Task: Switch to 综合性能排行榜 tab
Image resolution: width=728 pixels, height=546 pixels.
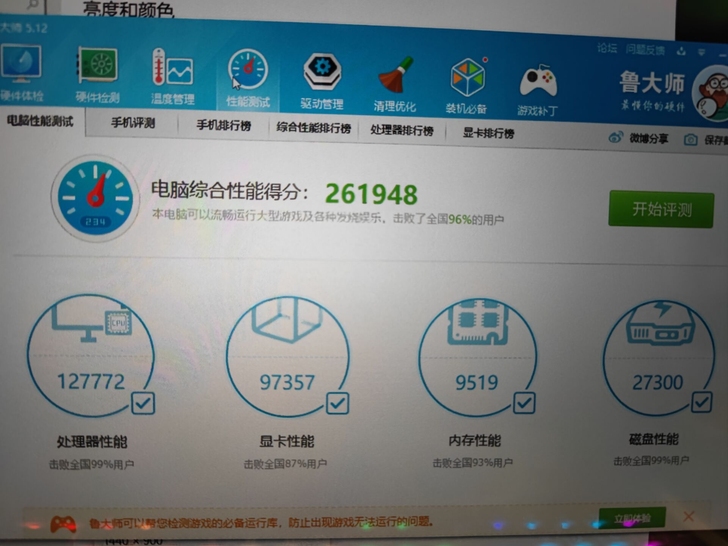Action: (x=313, y=128)
